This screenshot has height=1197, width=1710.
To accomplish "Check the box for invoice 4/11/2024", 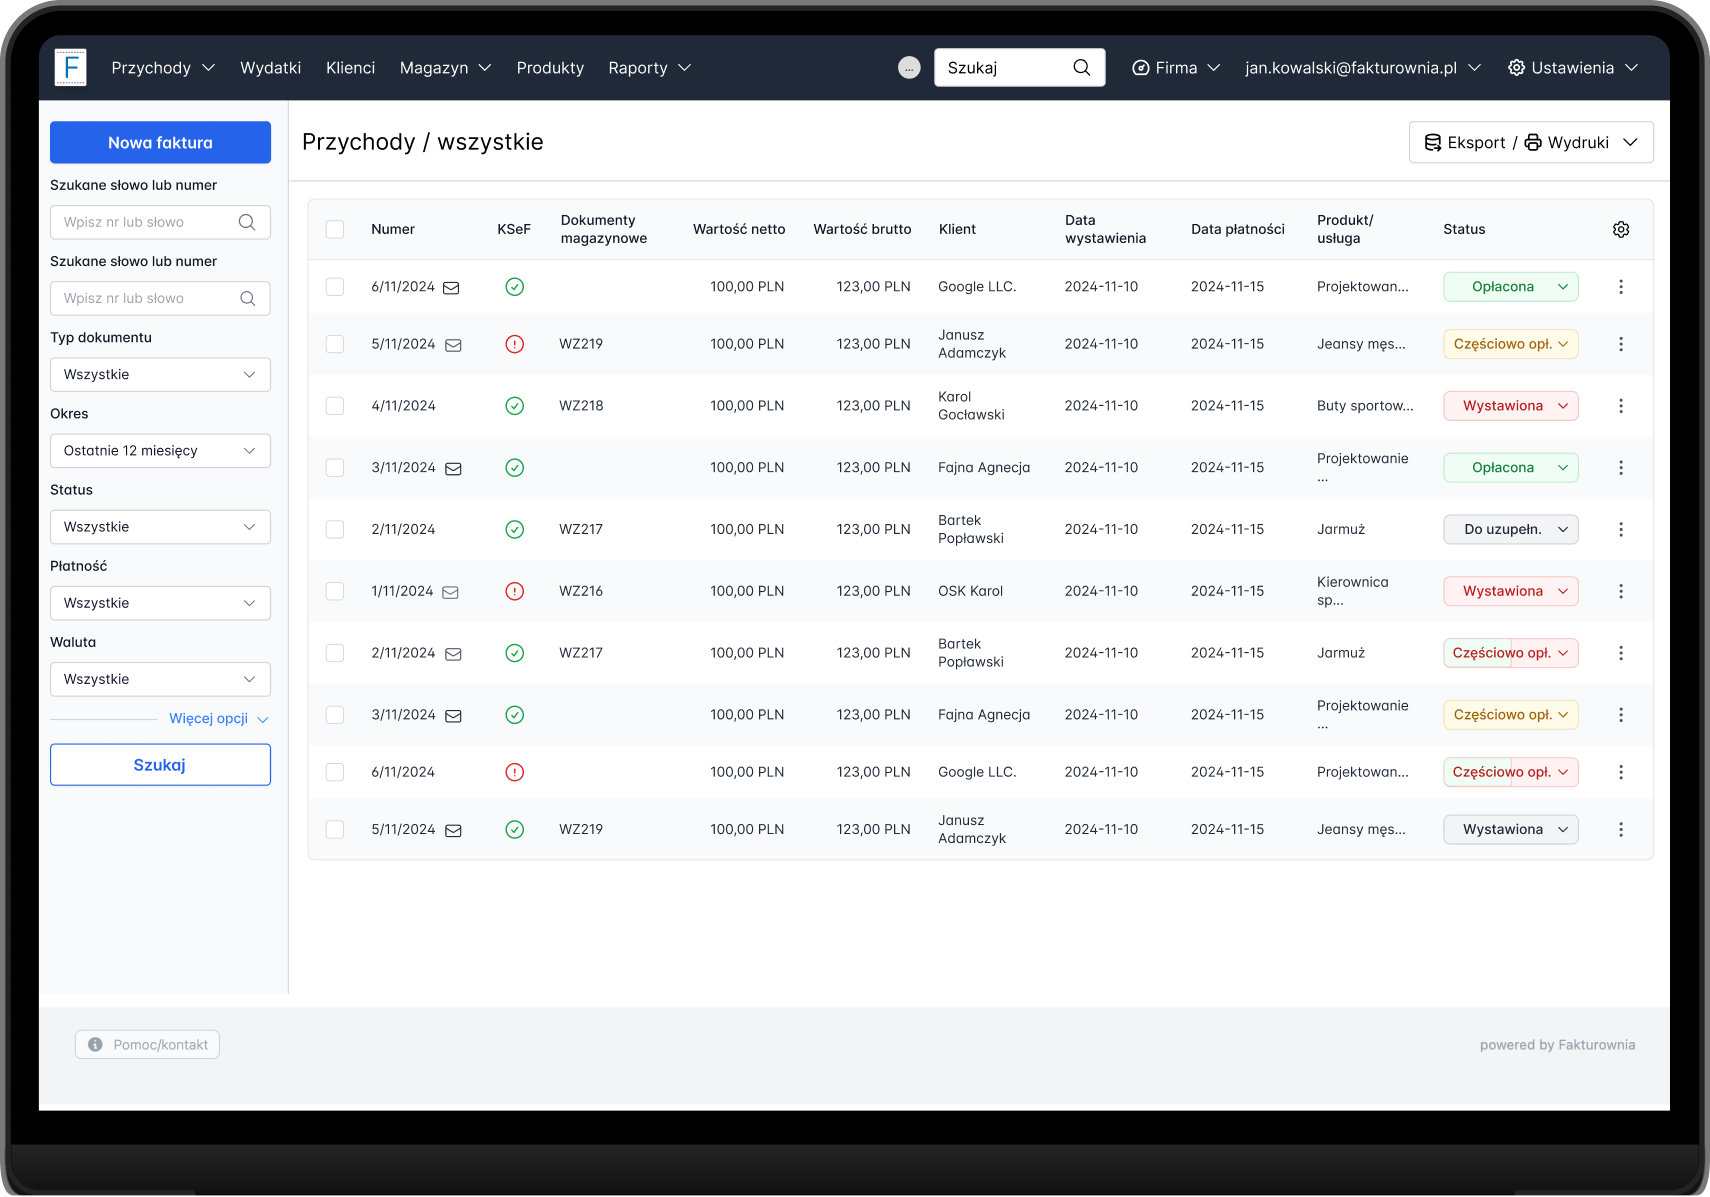I will click(x=335, y=406).
